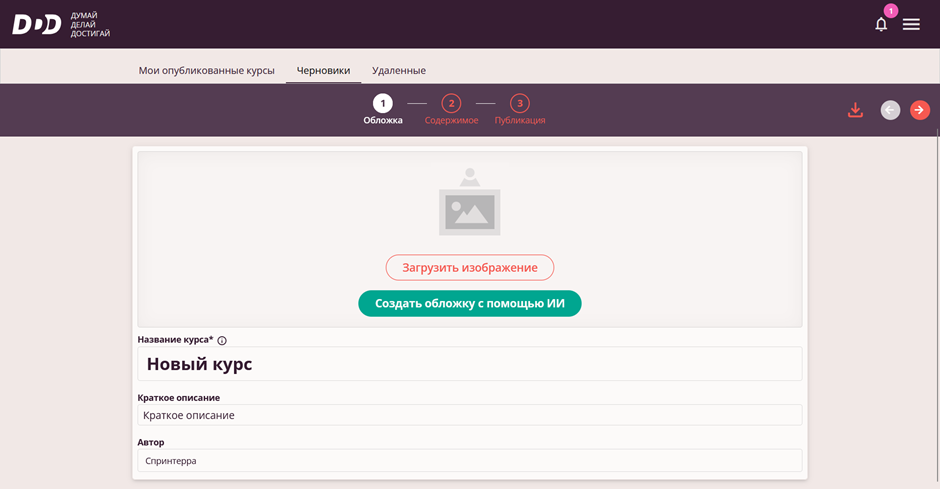Click the Краткое описание input field
The width and height of the screenshot is (940, 489).
[469, 415]
